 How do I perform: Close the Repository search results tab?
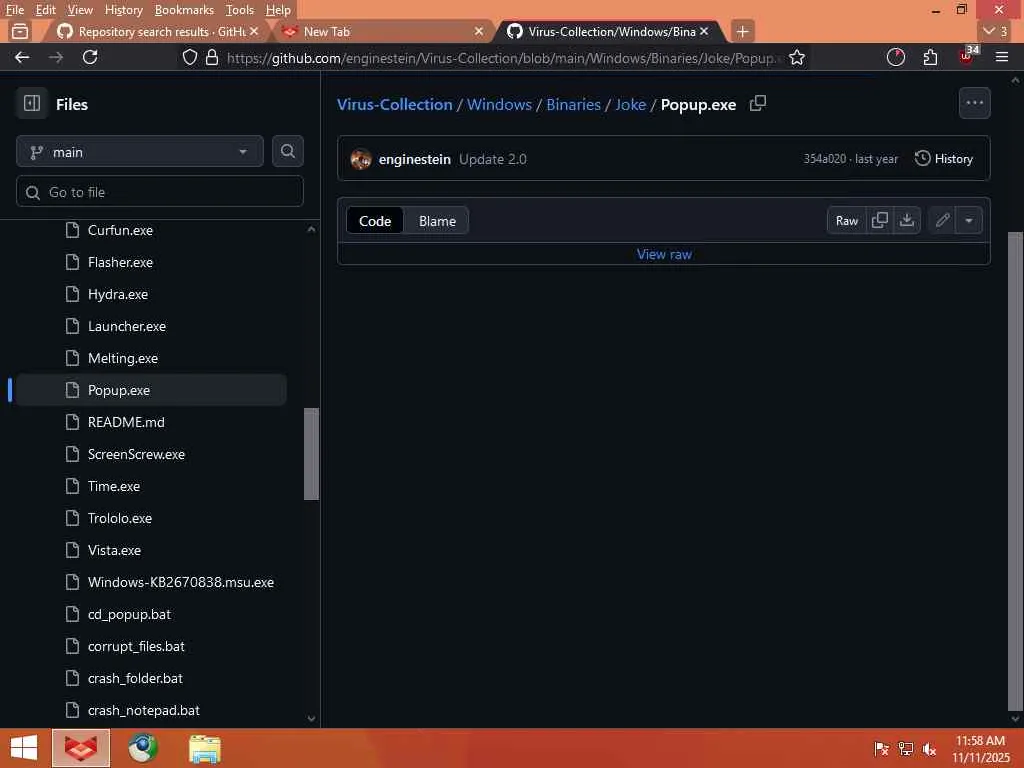tap(254, 31)
